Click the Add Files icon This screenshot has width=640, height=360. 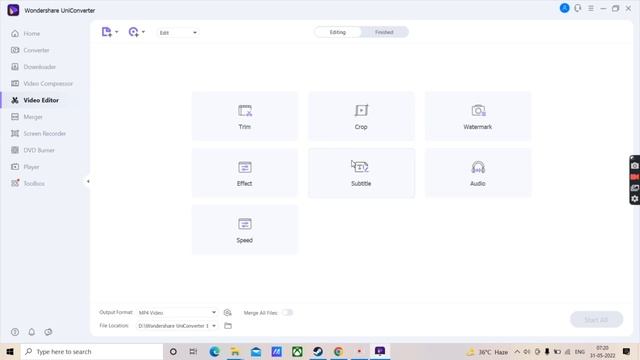pyautogui.click(x=107, y=32)
